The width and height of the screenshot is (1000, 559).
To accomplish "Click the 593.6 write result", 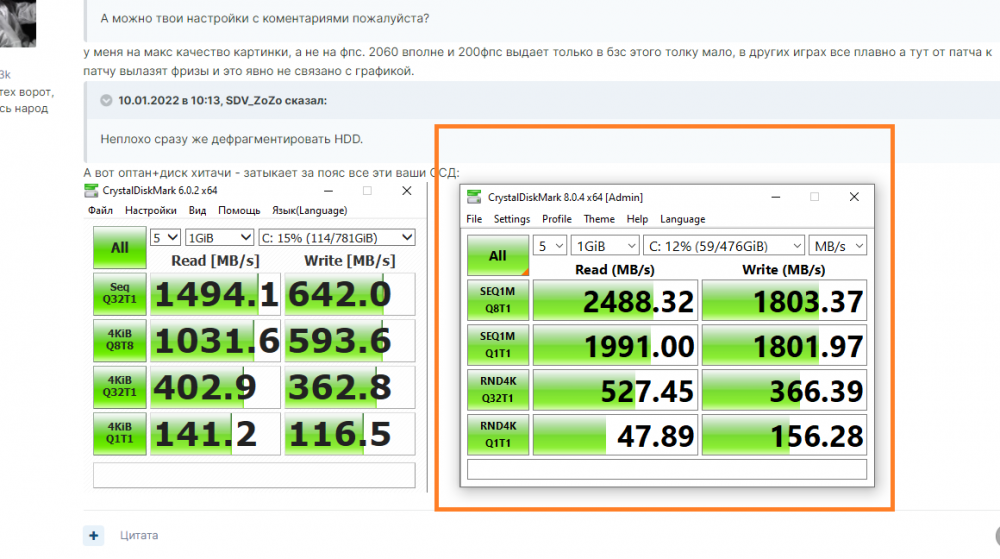I will coord(350,340).
